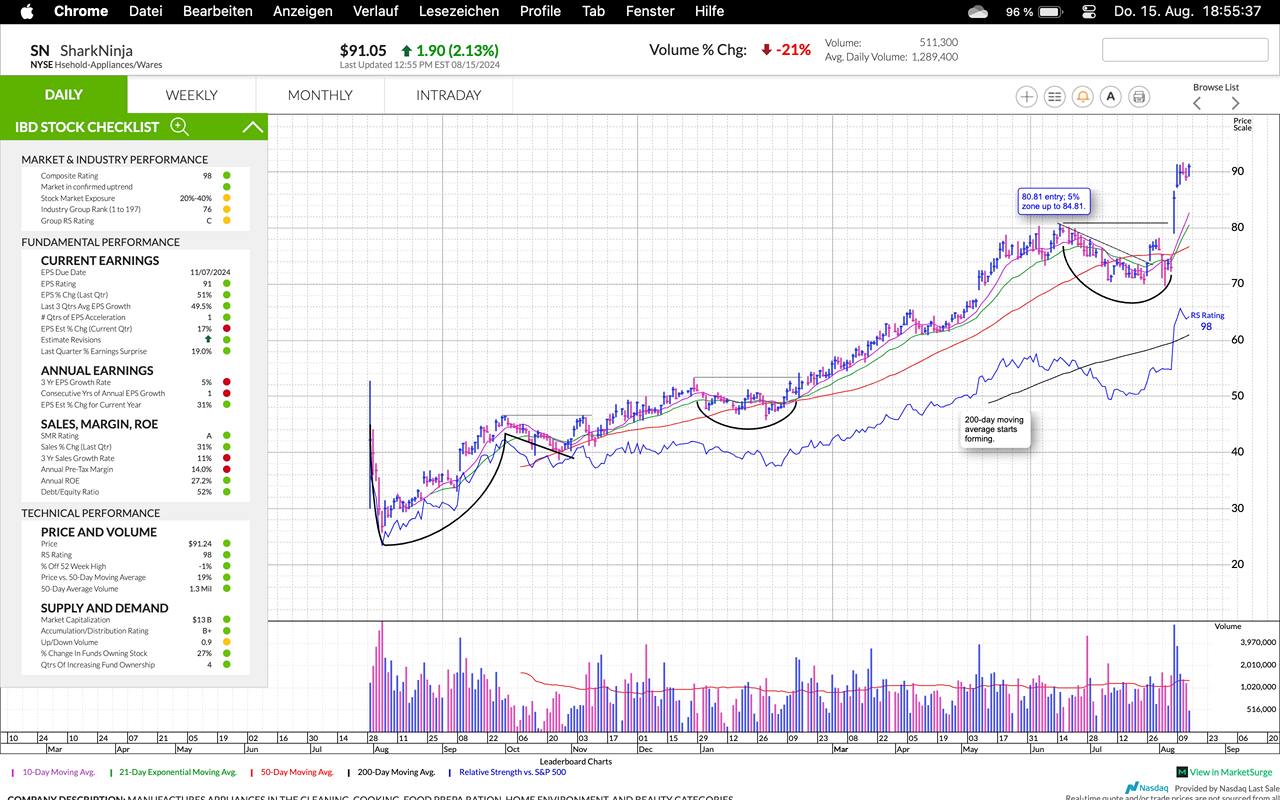1280x800 pixels.
Task: Select the INTRADAY chart tab
Action: click(448, 95)
